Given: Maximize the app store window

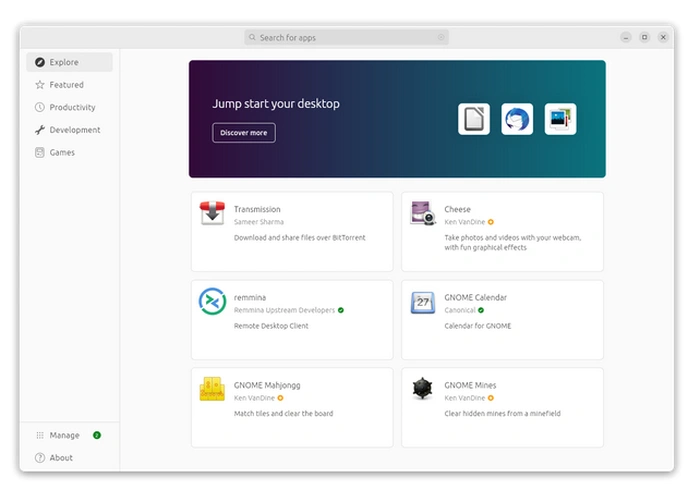Looking at the screenshot, I should pos(645,37).
